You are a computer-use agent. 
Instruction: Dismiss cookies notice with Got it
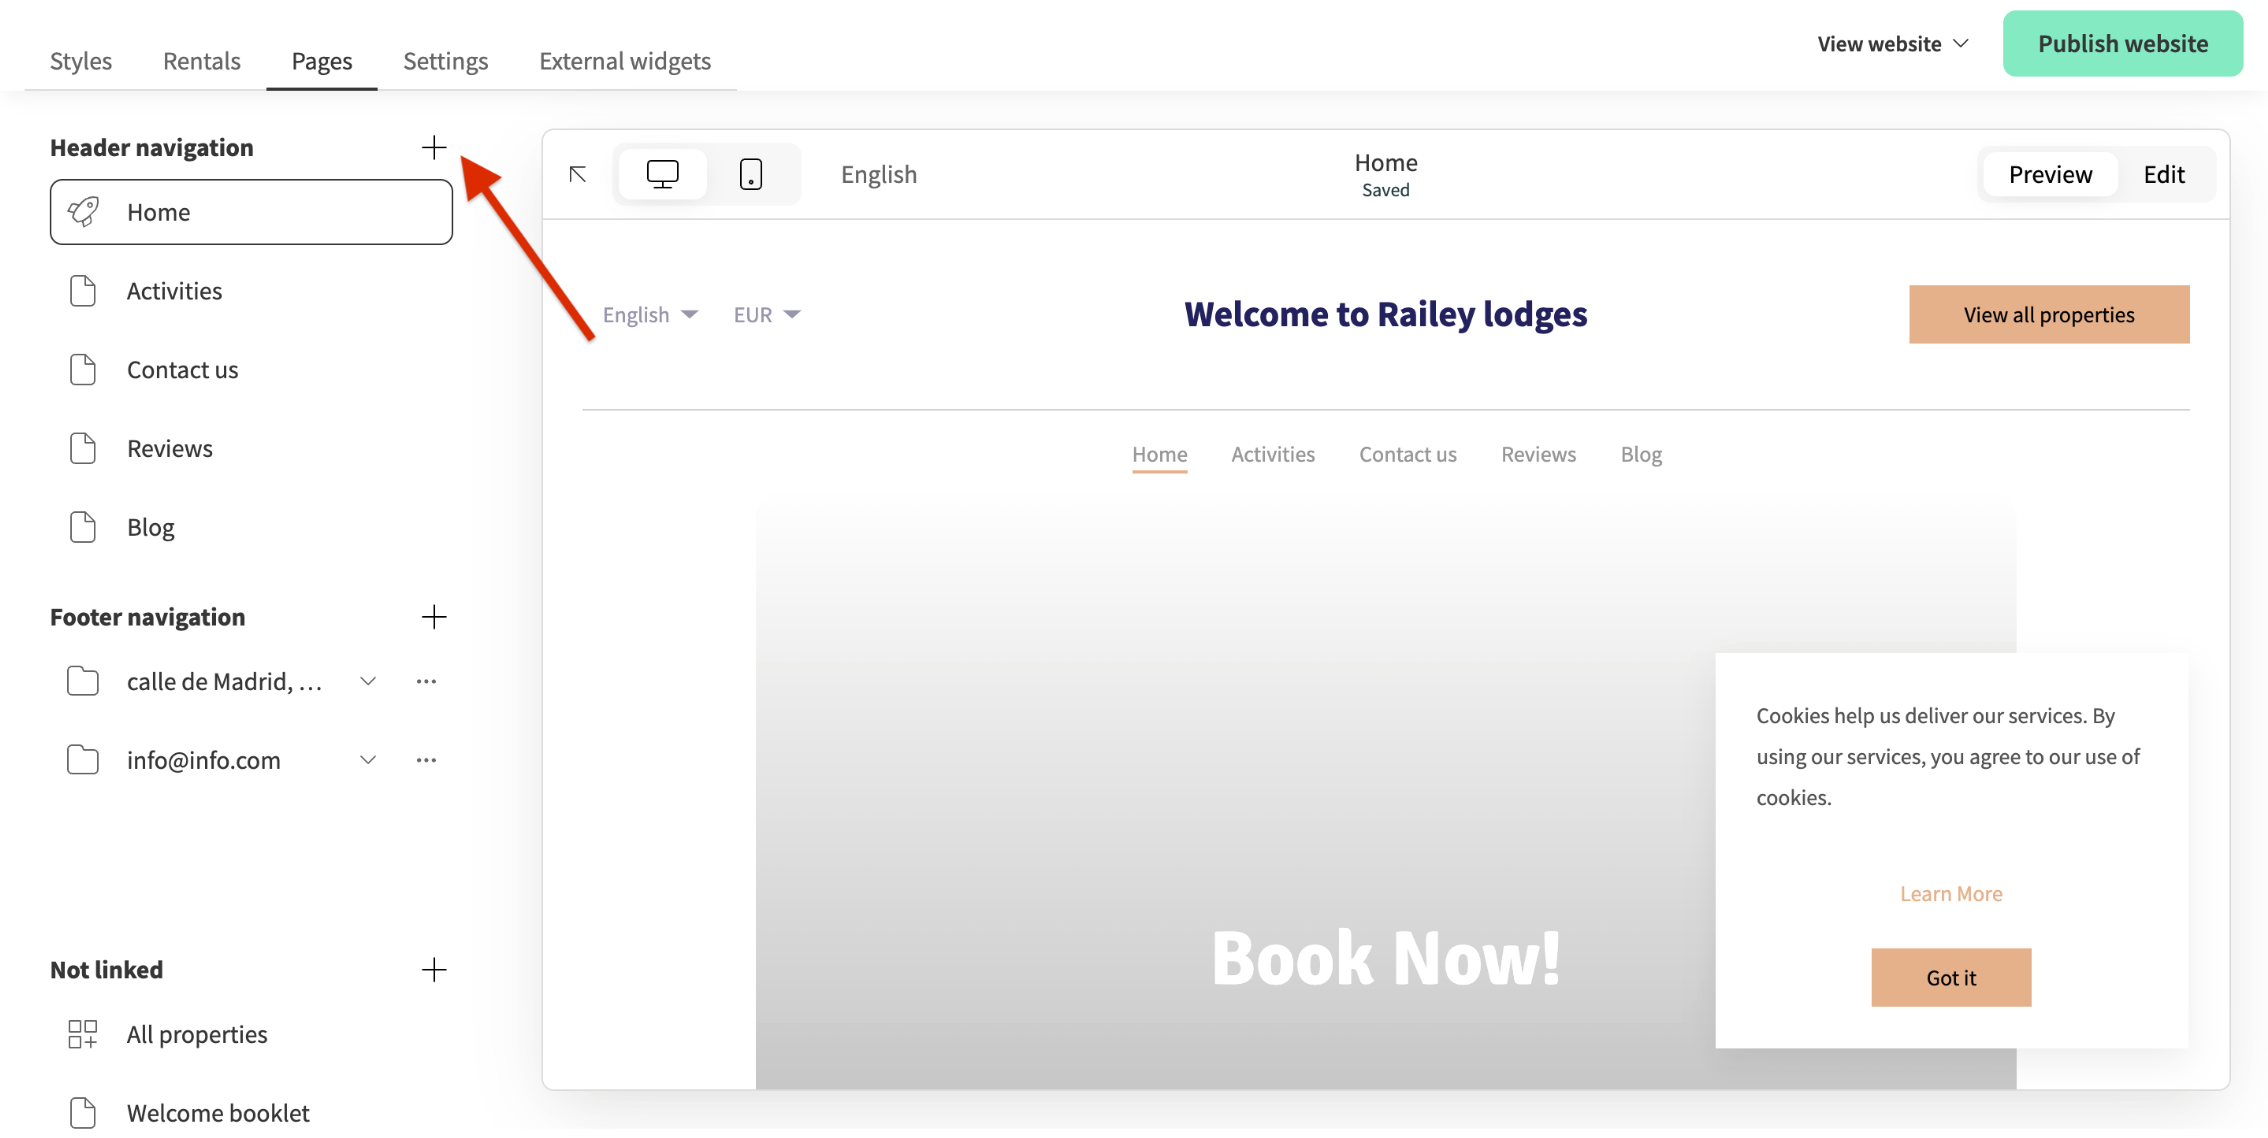[x=1951, y=977]
